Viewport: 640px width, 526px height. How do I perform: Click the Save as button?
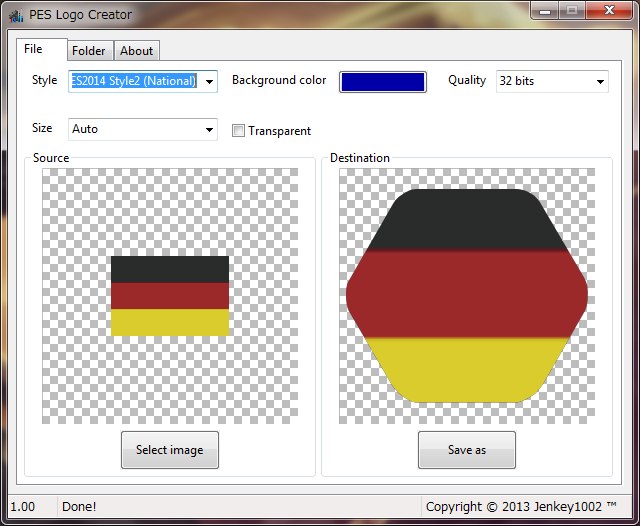467,450
